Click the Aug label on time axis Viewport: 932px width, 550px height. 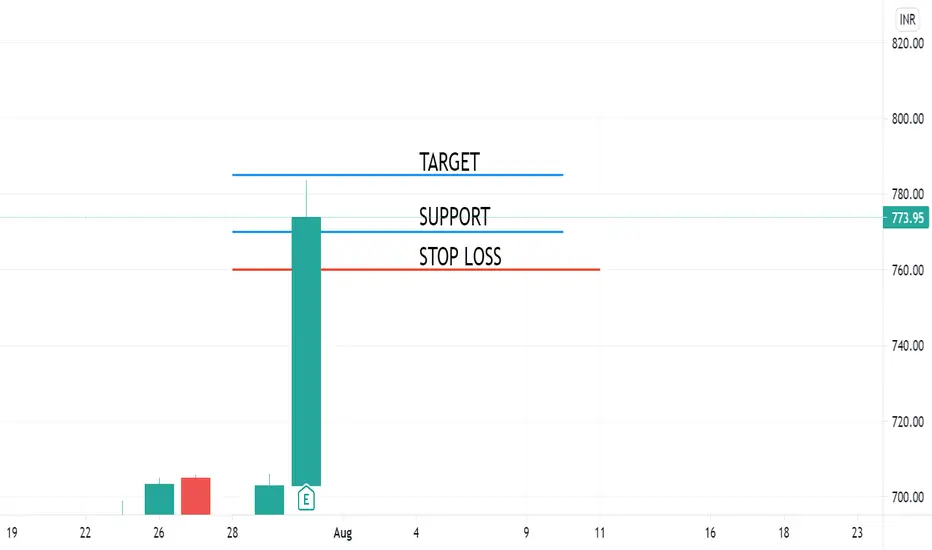pos(342,533)
